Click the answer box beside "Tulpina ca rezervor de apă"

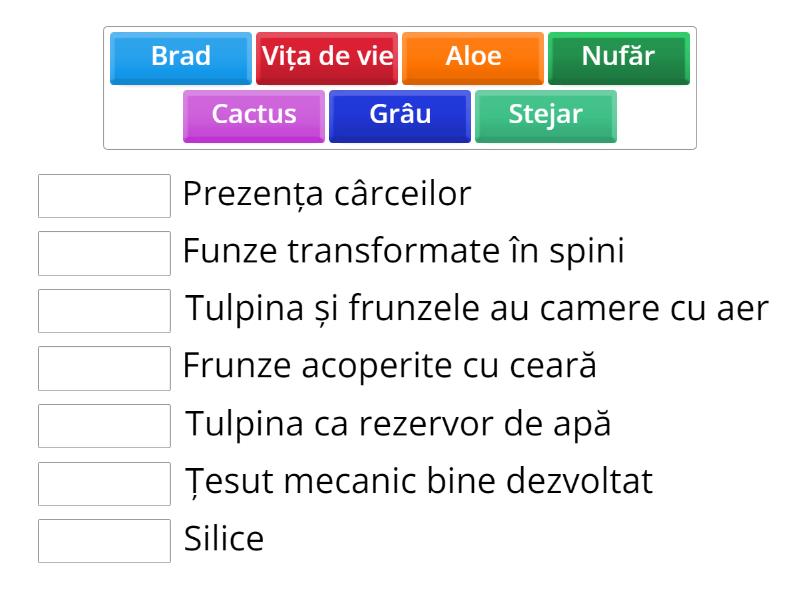click(104, 424)
